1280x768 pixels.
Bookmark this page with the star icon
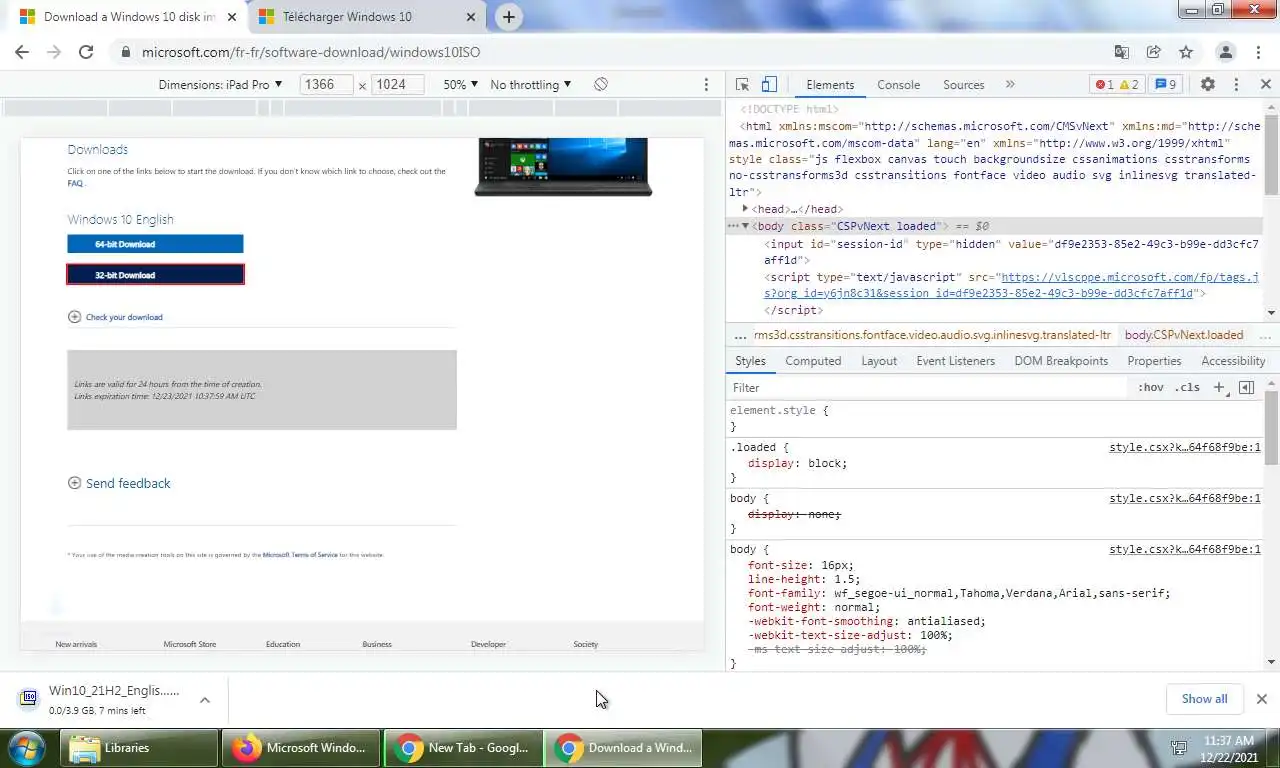[1186, 52]
